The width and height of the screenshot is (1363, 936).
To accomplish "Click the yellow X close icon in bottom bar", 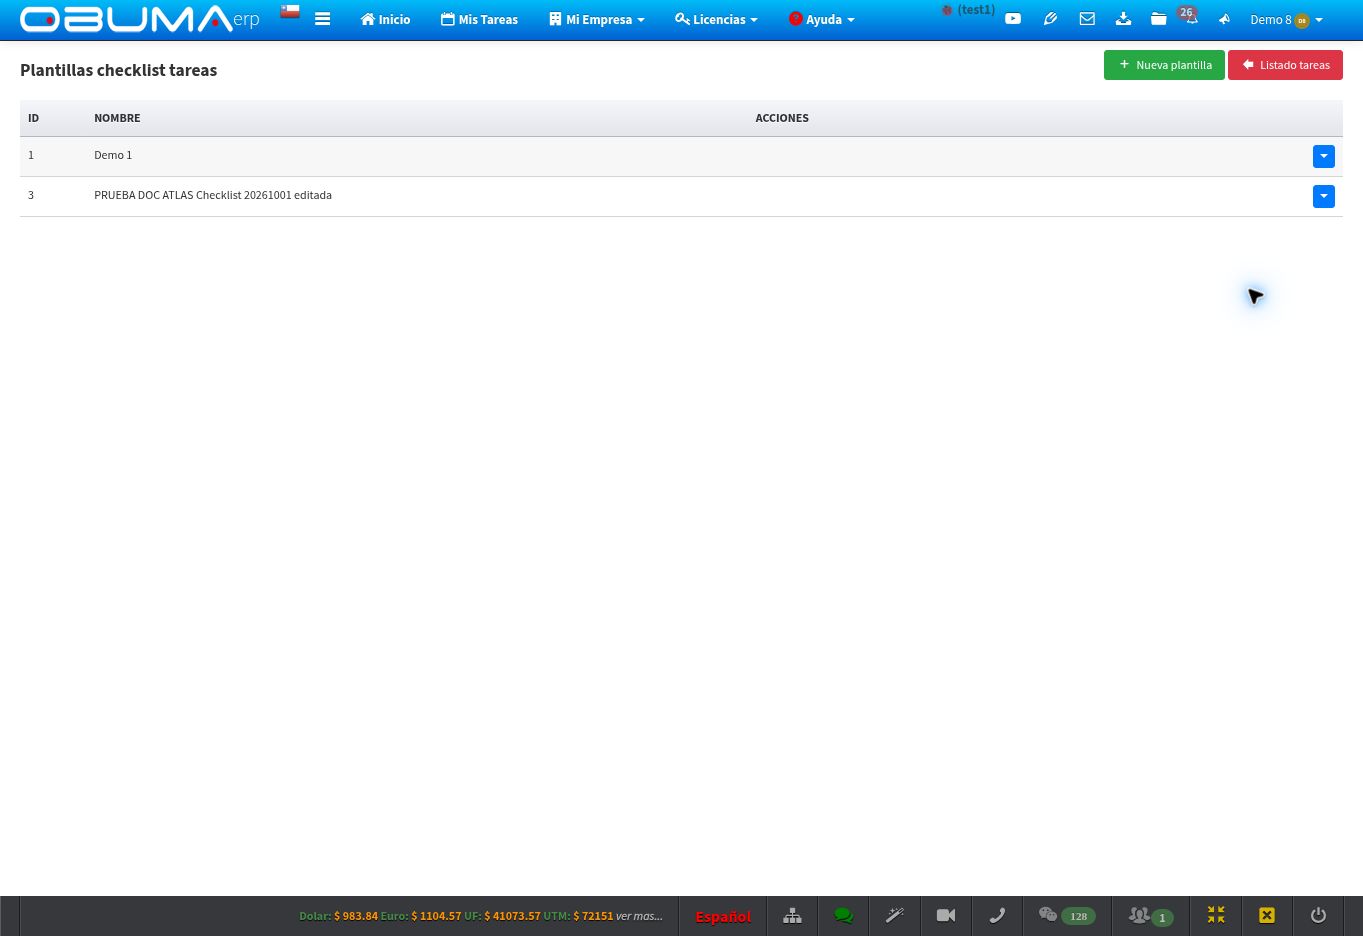I will tap(1267, 915).
